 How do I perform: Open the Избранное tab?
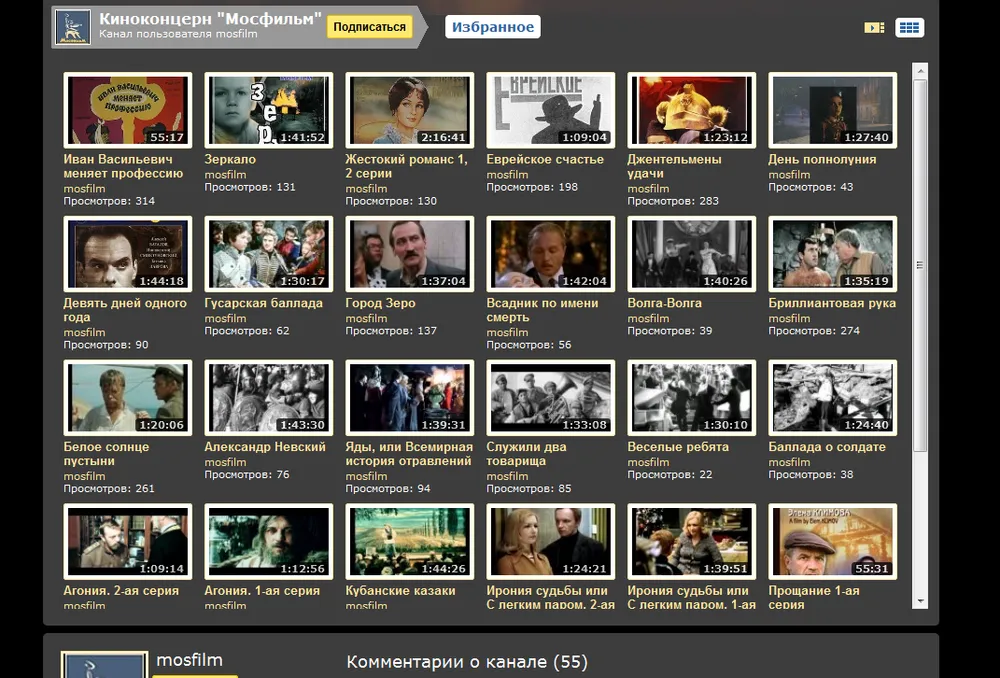tap(492, 27)
